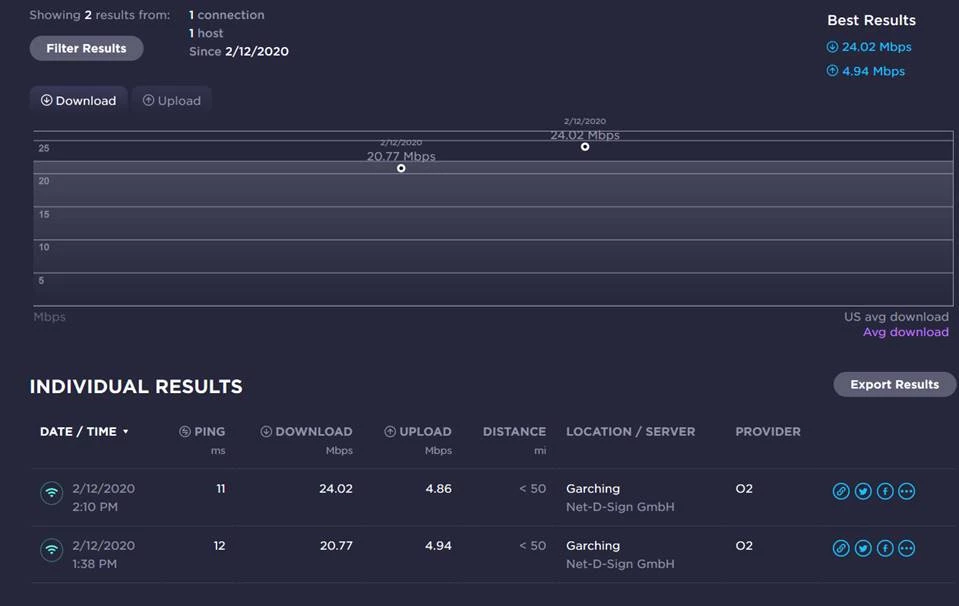Viewport: 959px width, 606px height.
Task: Select the 20.77 Mbps chart data point
Action: (401, 168)
